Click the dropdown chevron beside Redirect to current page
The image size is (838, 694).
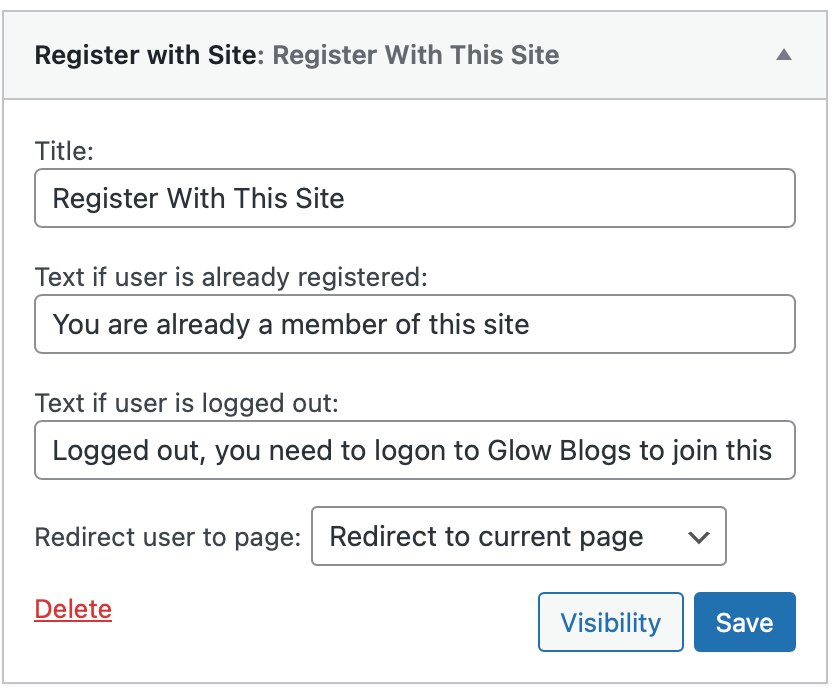[697, 537]
